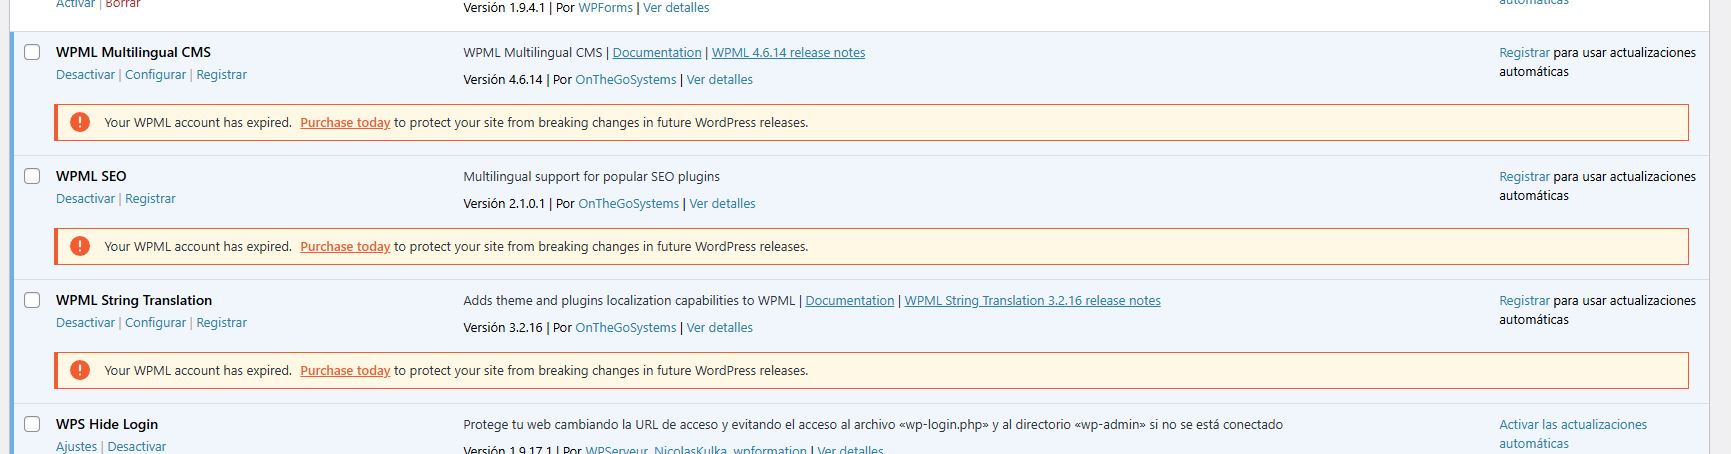Image resolution: width=1731 pixels, height=454 pixels.
Task: Open Configurar for WPML Multilingual CMS
Action: pyautogui.click(x=155, y=75)
